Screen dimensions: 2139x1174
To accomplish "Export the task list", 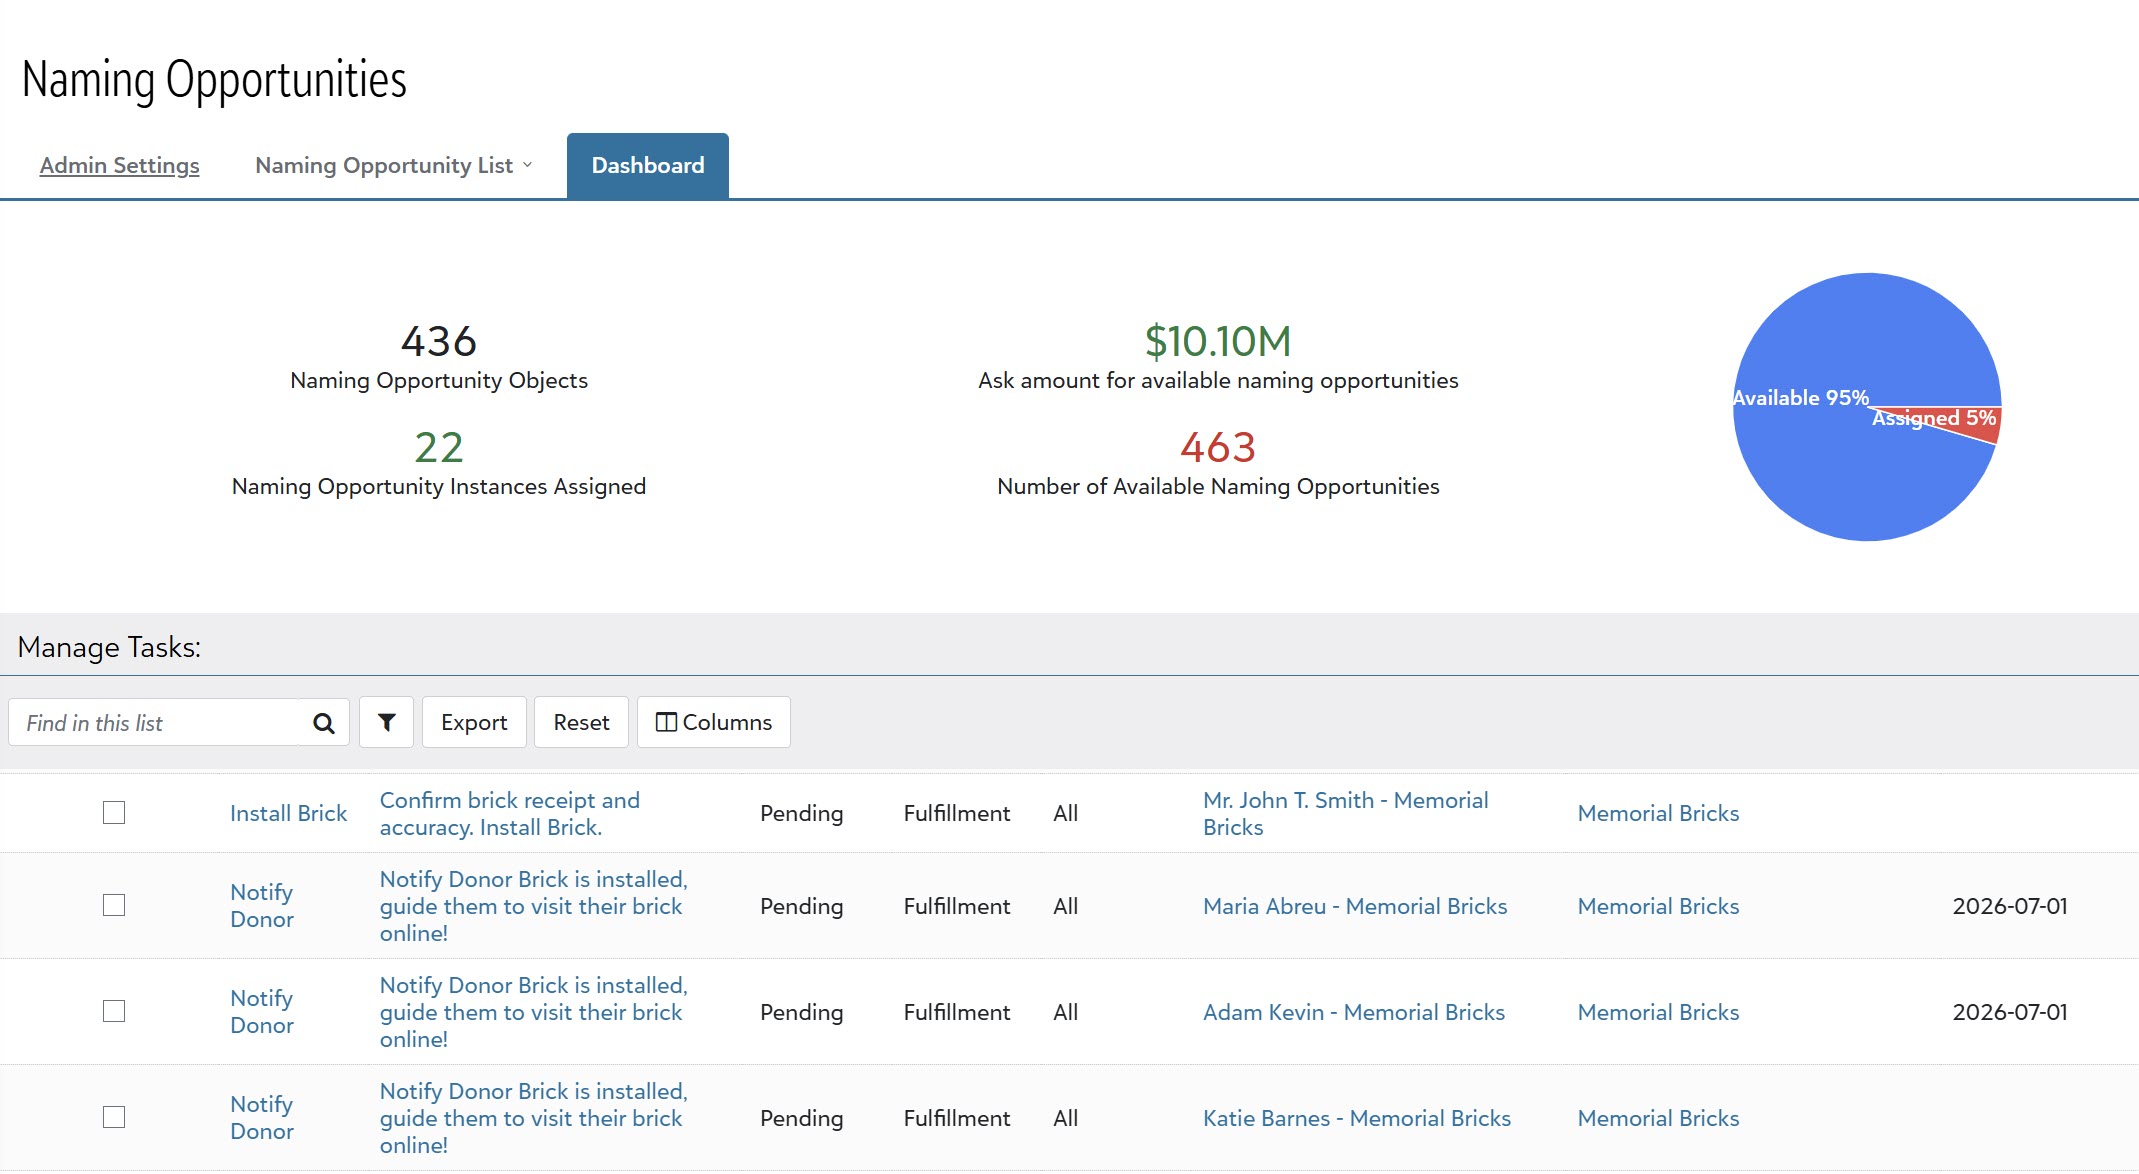I will (x=474, y=722).
